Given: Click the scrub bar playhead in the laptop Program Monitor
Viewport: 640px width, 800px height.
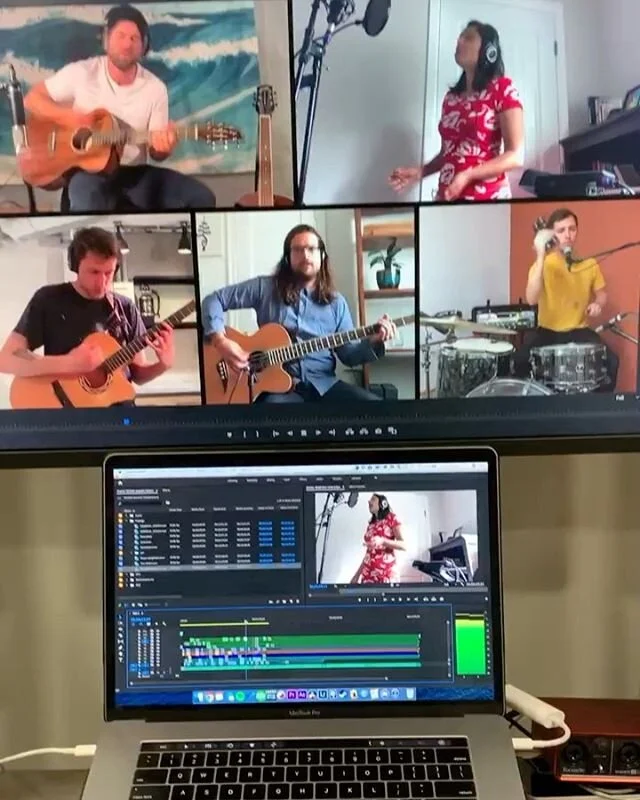Looking at the screenshot, I should (383, 594).
